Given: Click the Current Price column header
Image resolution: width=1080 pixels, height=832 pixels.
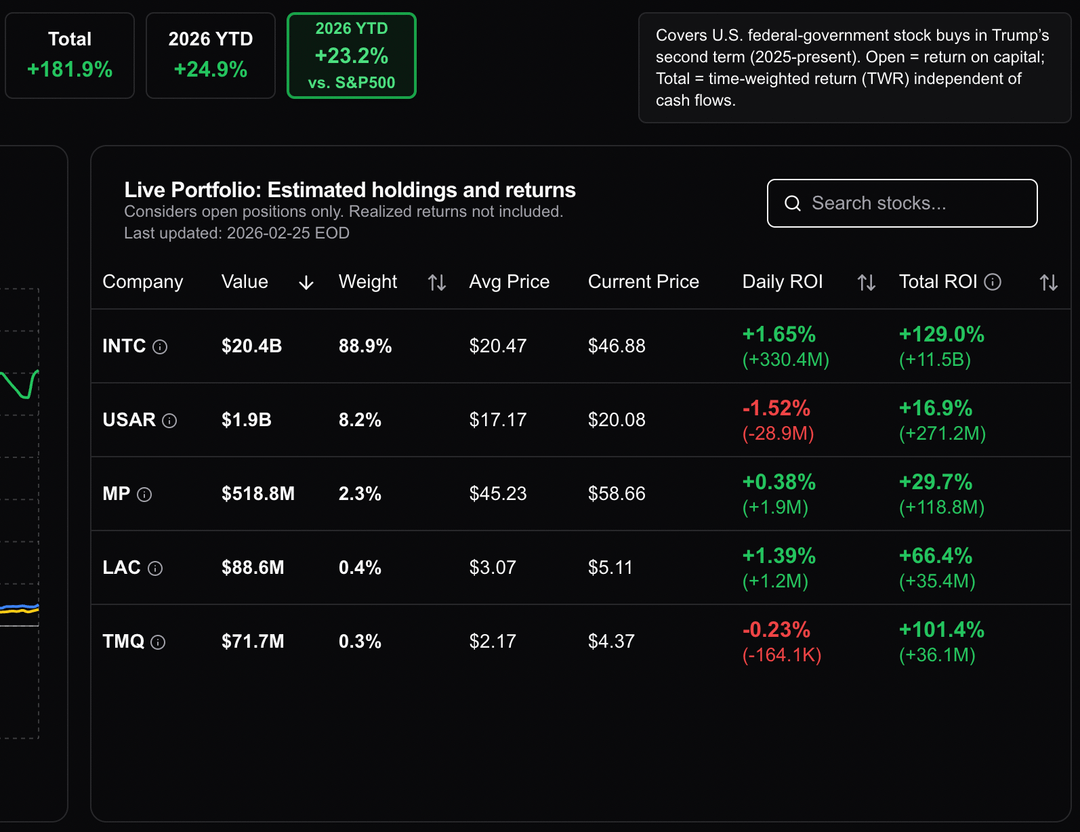Looking at the screenshot, I should pos(643,282).
